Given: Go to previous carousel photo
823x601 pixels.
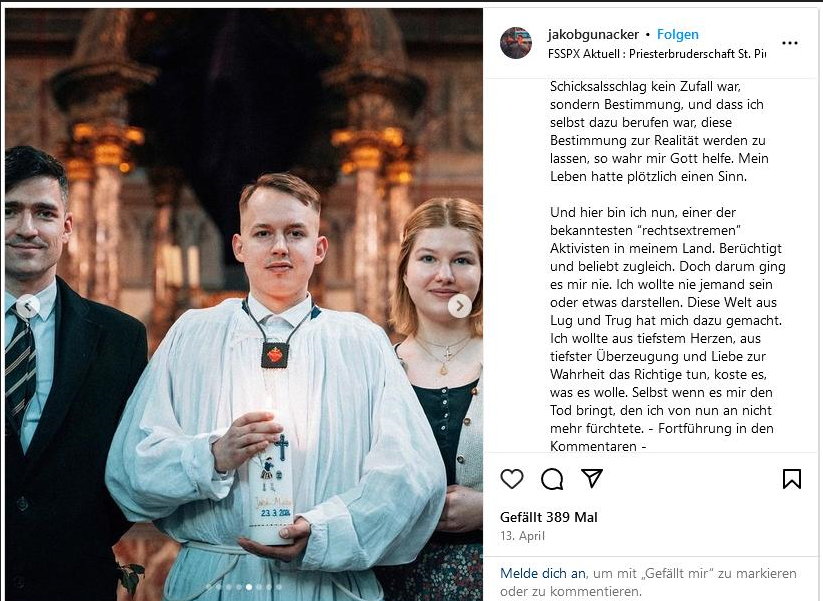Looking at the screenshot, I should coord(28,305).
